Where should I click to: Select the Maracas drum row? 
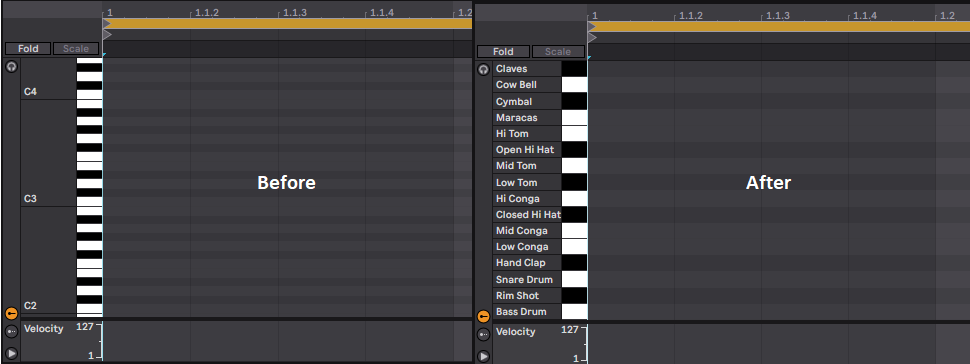527,118
